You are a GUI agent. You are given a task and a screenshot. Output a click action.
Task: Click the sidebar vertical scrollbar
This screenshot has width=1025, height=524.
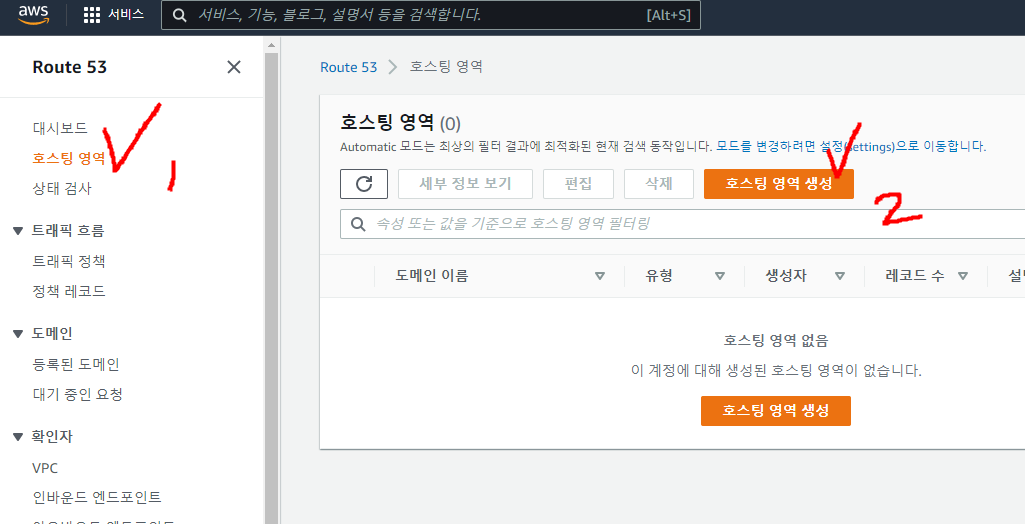[x=272, y=287]
